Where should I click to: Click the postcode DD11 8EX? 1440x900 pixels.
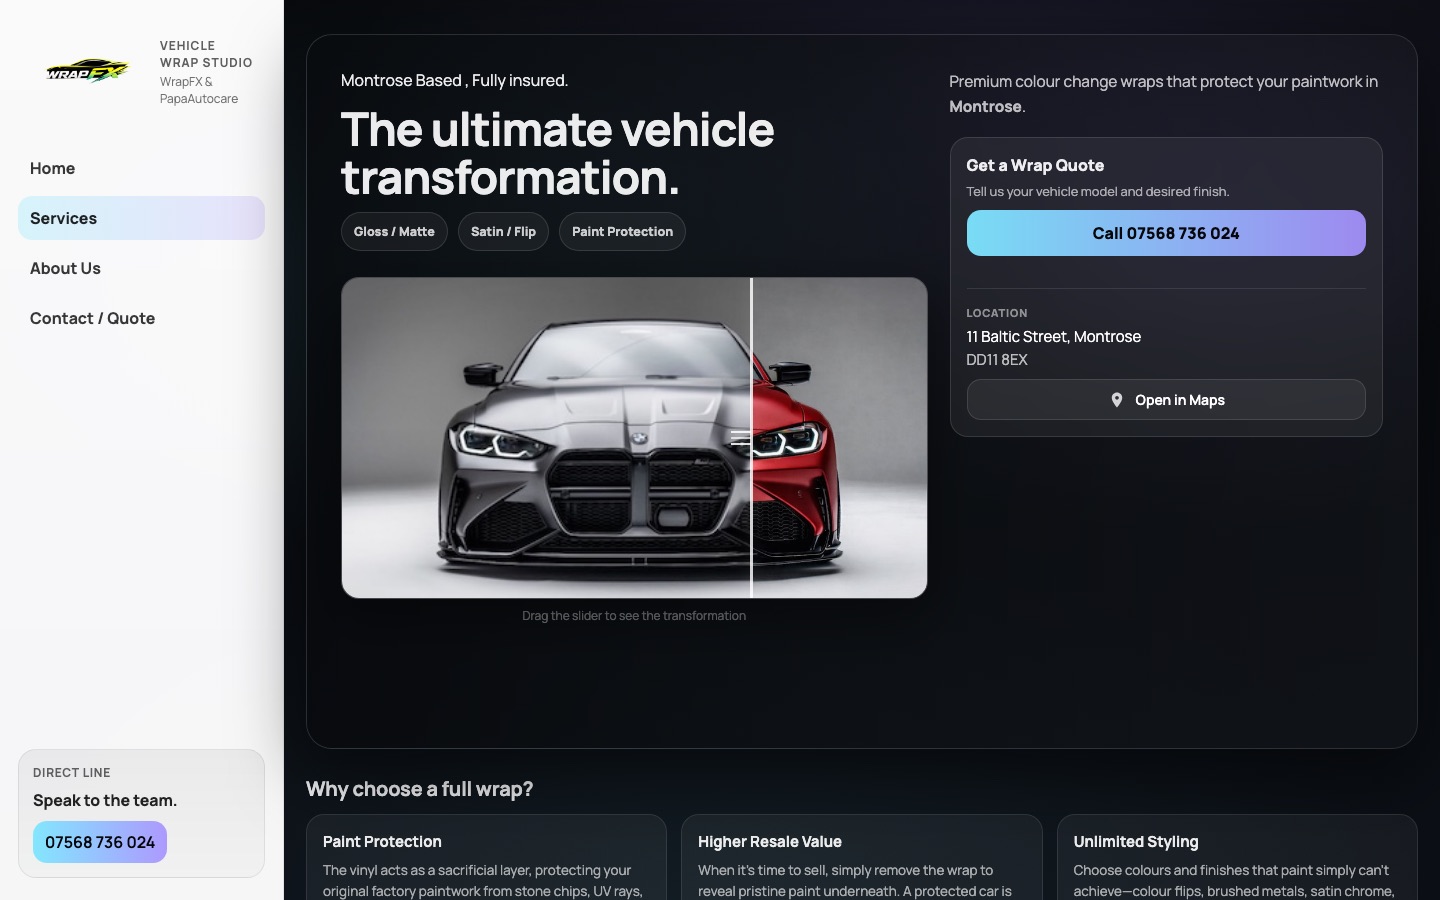[997, 360]
